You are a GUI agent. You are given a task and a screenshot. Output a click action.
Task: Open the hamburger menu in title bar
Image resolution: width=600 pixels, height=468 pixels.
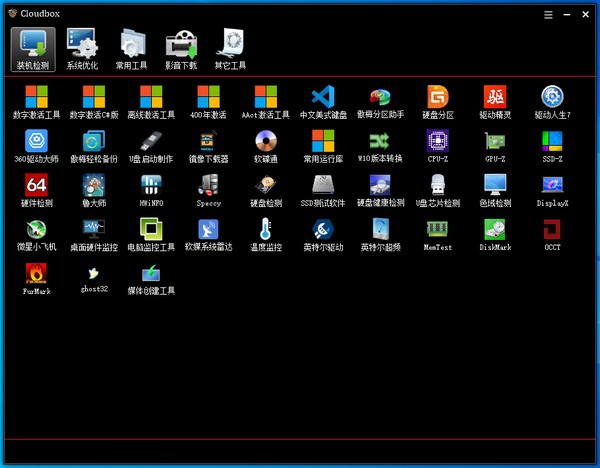(548, 15)
